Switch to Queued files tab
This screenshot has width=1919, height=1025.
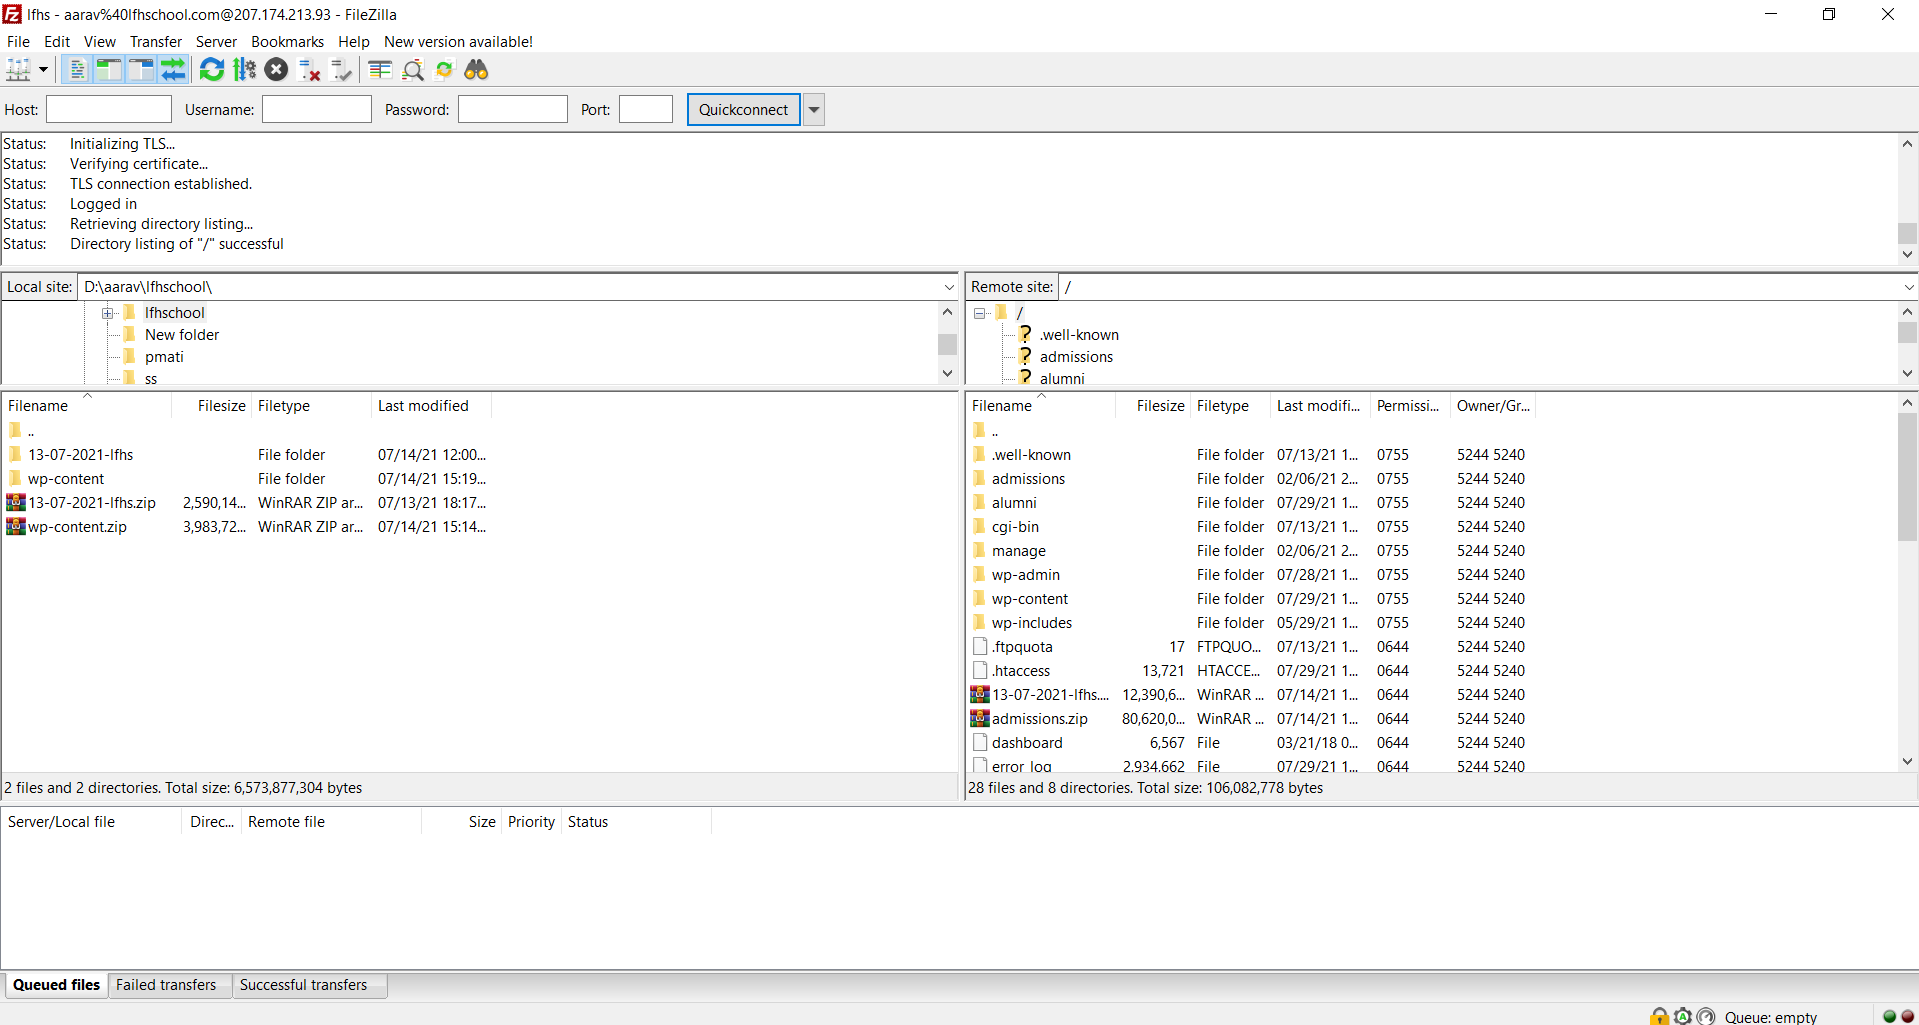(56, 985)
